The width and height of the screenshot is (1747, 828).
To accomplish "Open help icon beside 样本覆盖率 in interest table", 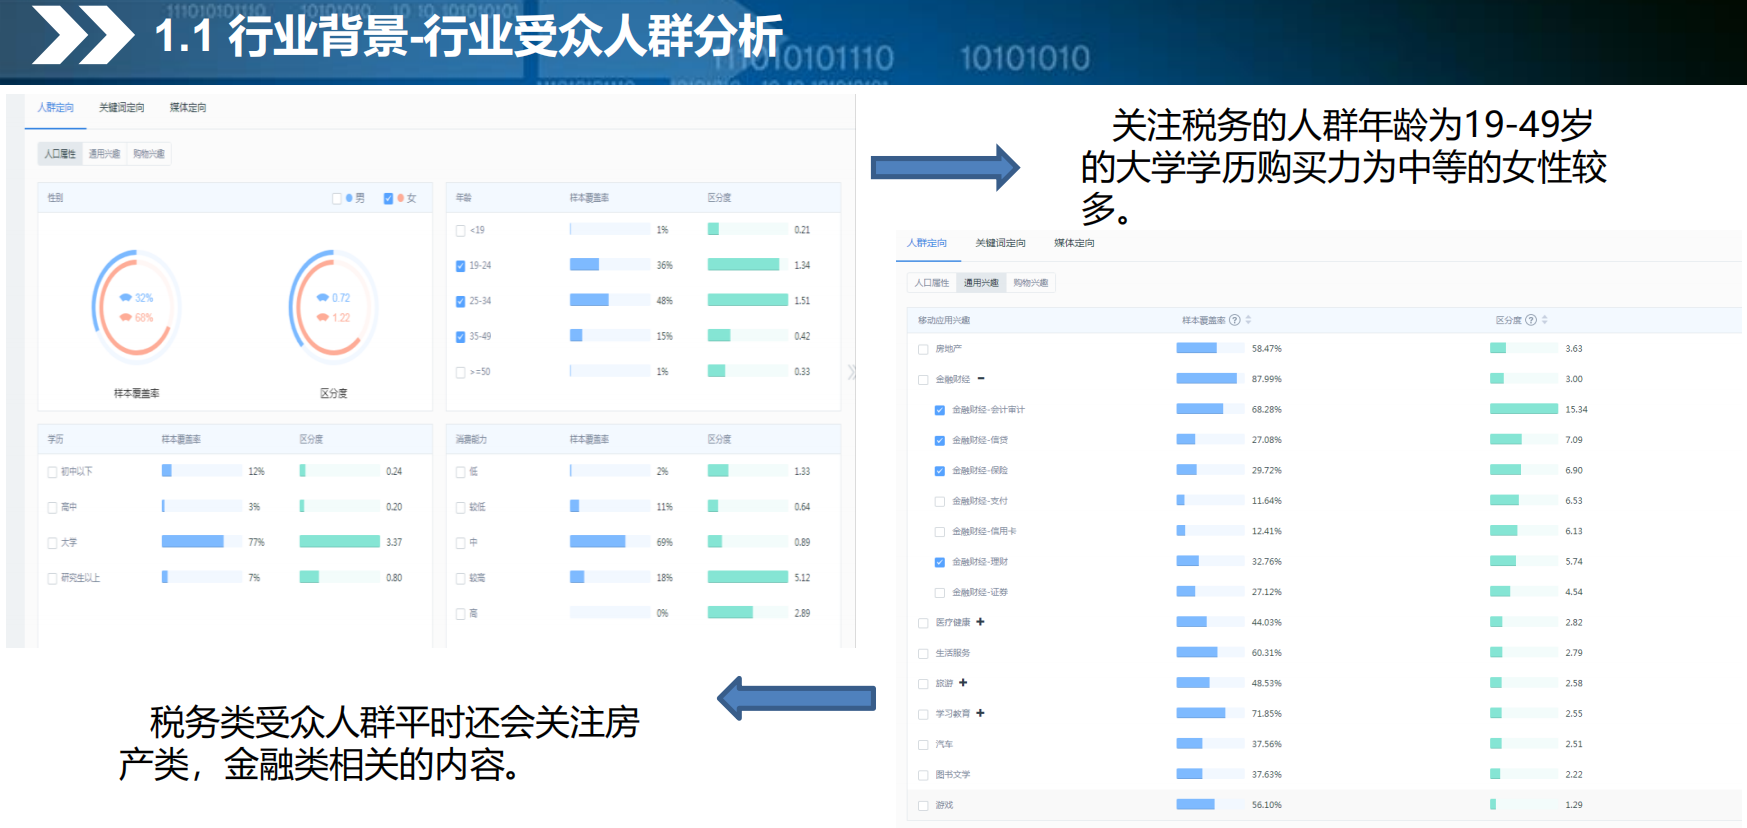I will pos(1234,320).
